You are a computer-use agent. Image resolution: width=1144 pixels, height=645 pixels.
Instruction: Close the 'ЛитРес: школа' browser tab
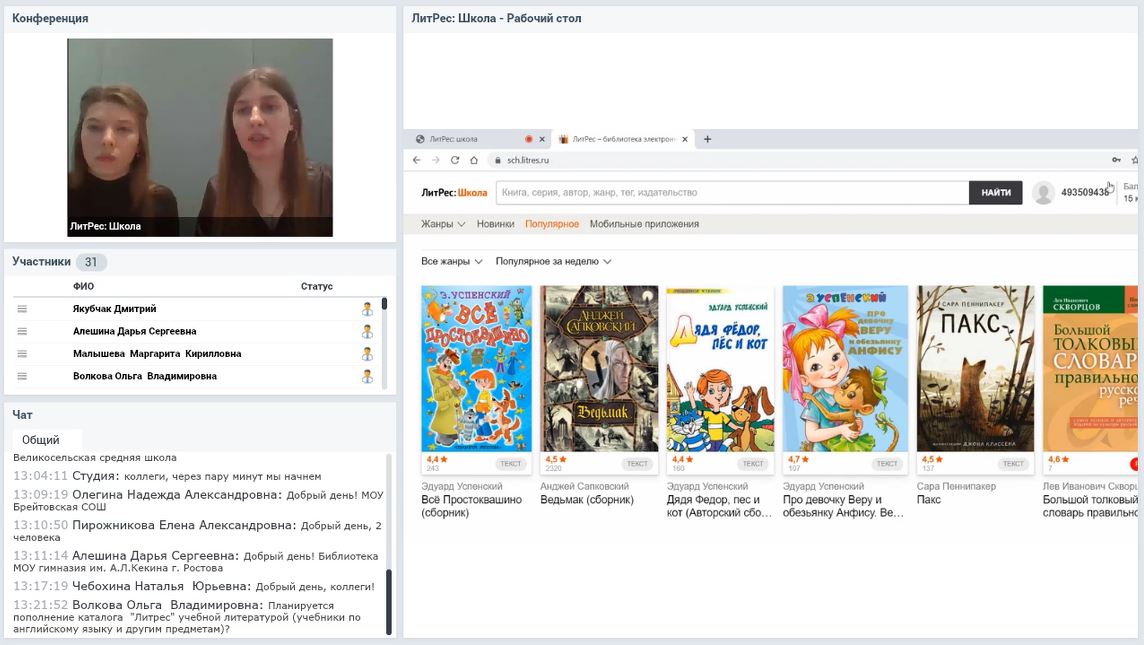[542, 139]
